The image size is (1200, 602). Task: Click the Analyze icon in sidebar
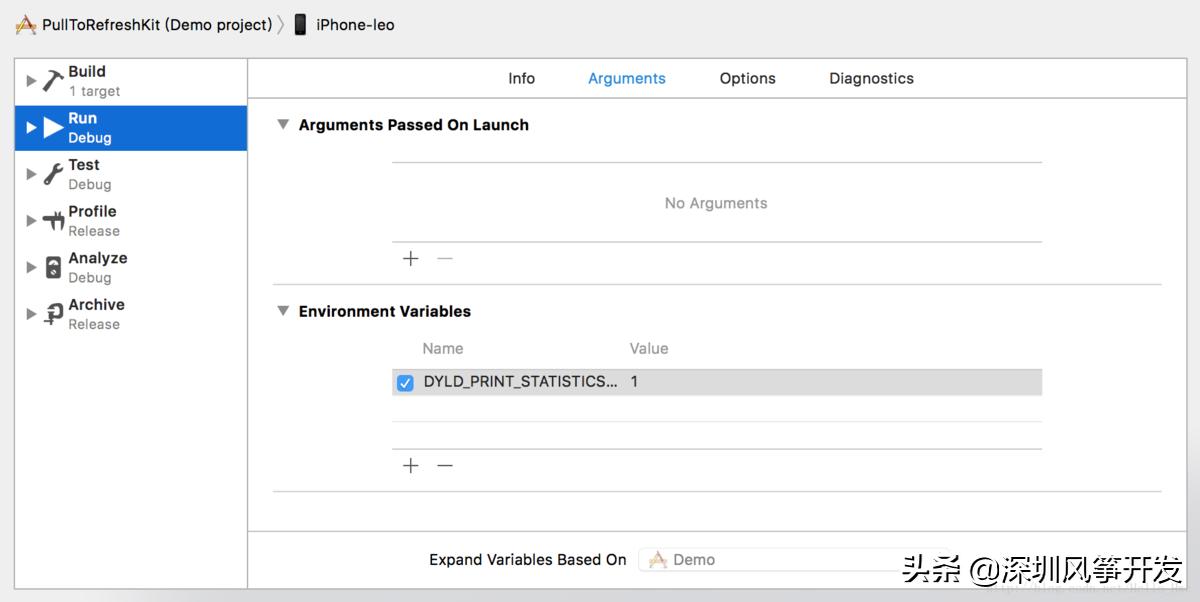click(x=53, y=268)
